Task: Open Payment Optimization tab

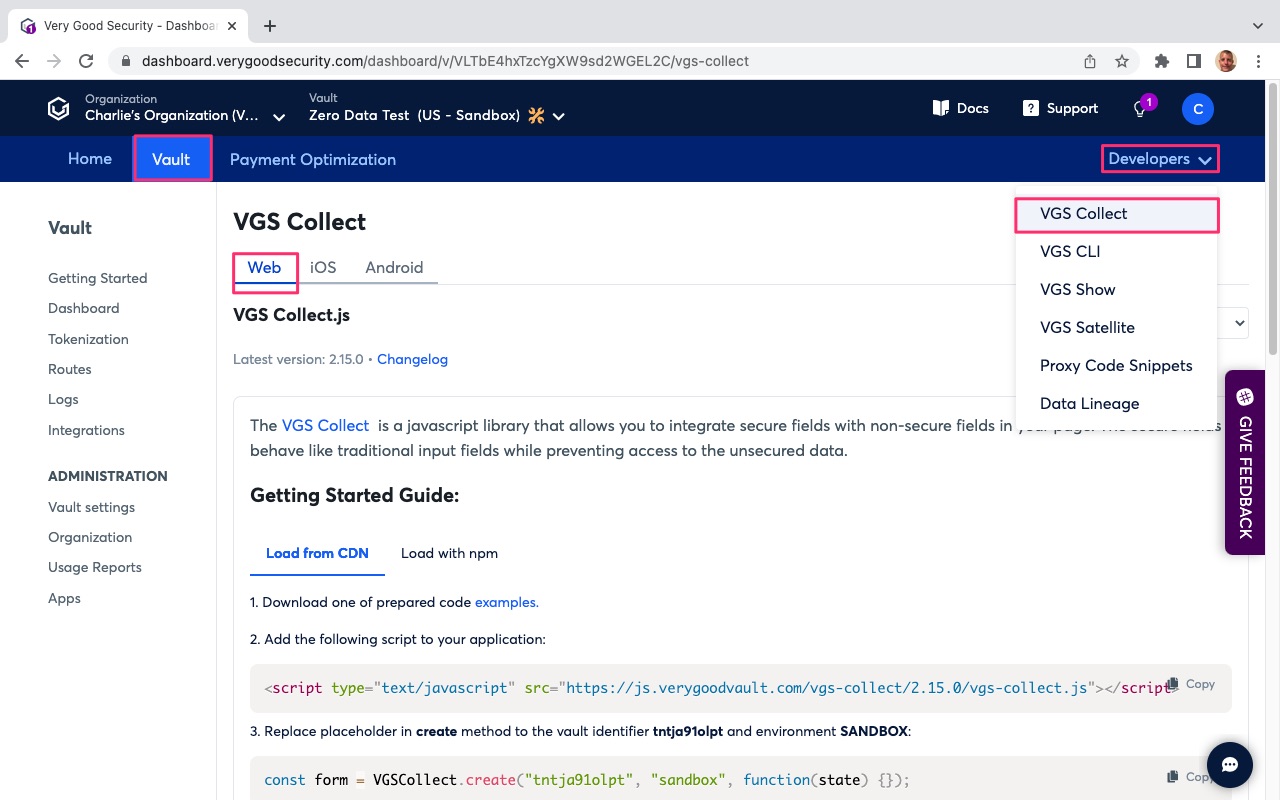Action: pyautogui.click(x=313, y=159)
